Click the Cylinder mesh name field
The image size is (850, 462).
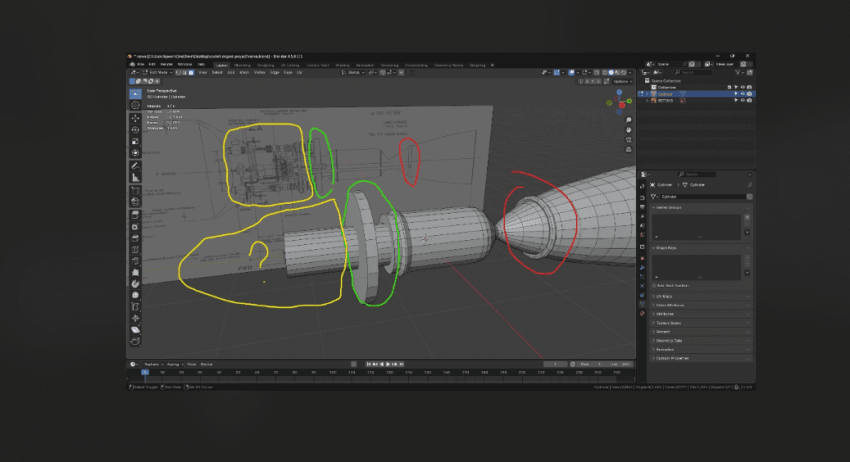pos(701,196)
